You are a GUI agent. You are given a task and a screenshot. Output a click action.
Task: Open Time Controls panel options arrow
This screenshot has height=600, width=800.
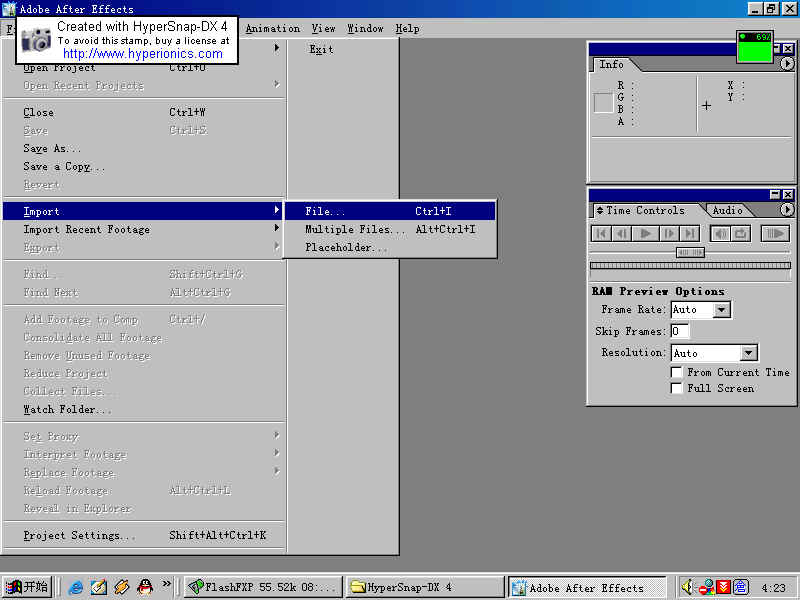[787, 210]
